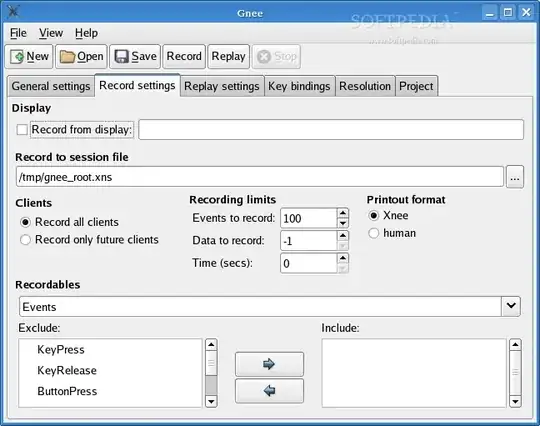Click the Data to record value field

pos(308,241)
